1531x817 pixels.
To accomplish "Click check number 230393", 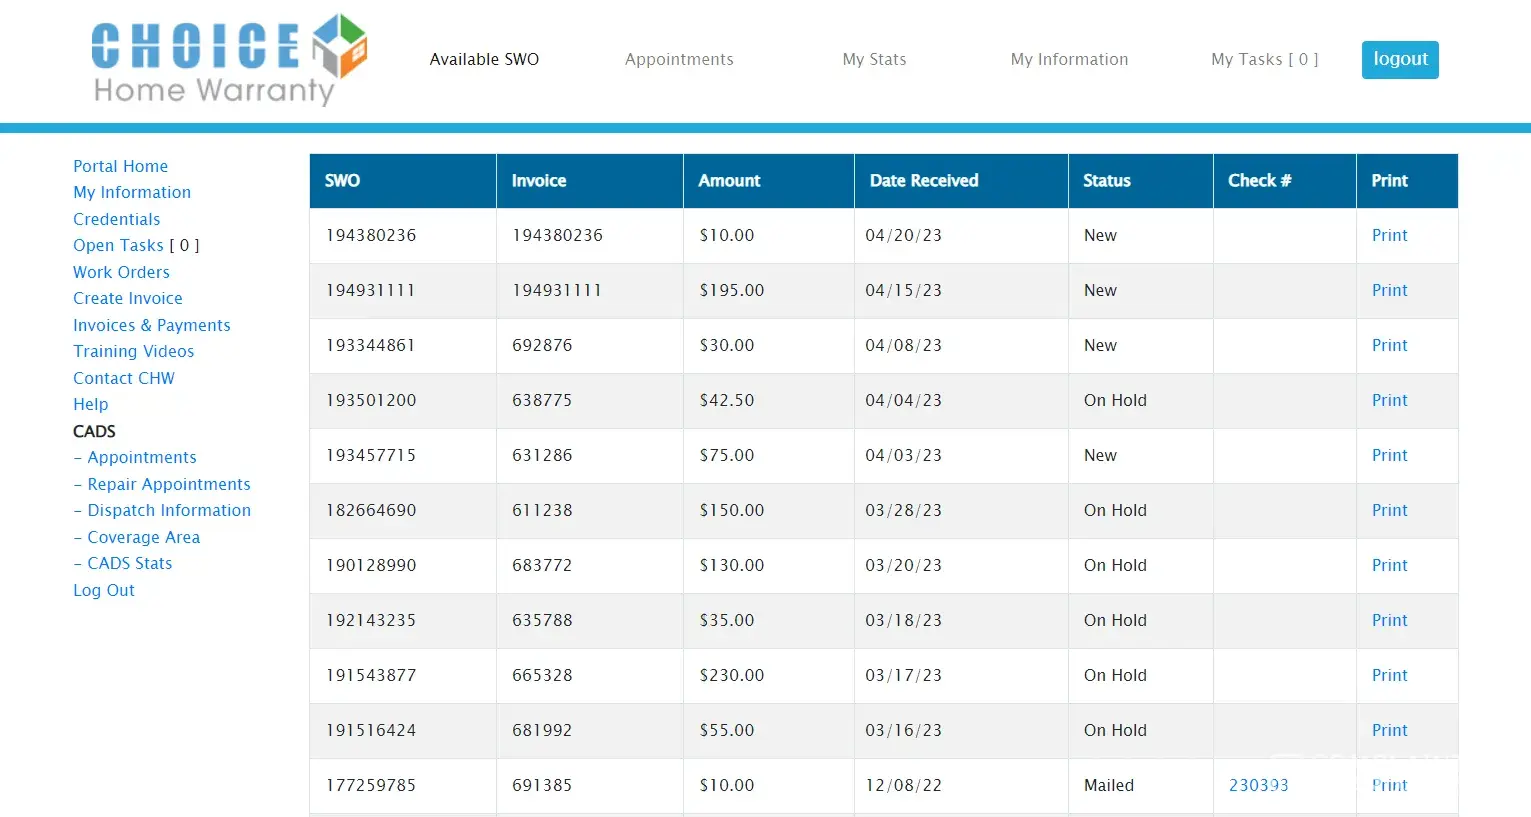I will tap(1258, 785).
